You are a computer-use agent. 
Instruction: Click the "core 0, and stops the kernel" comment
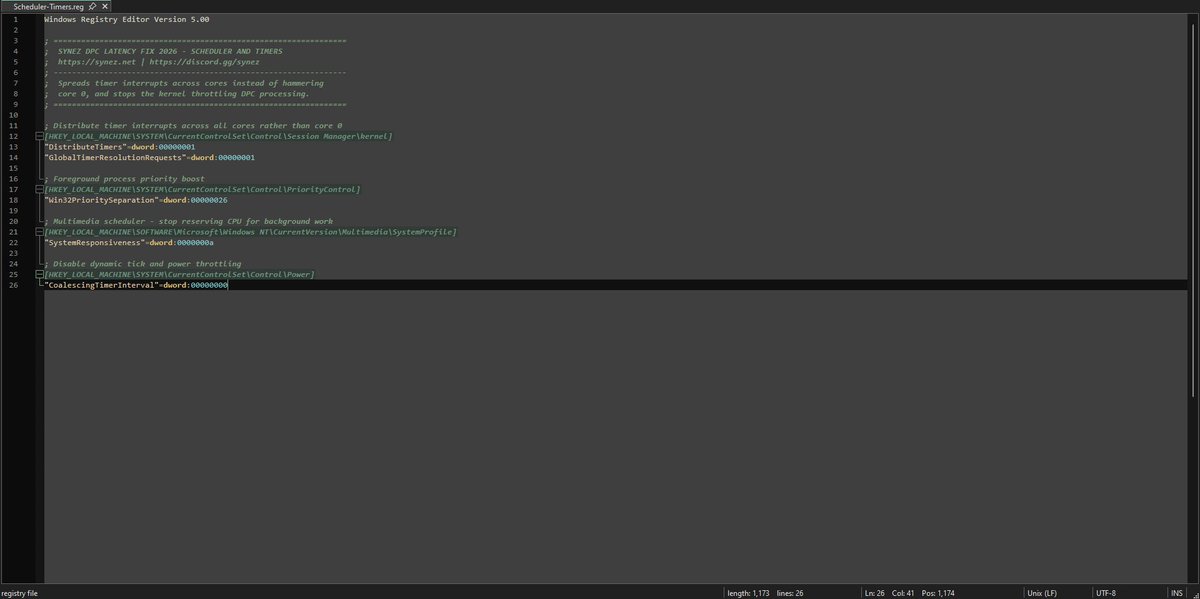point(177,93)
